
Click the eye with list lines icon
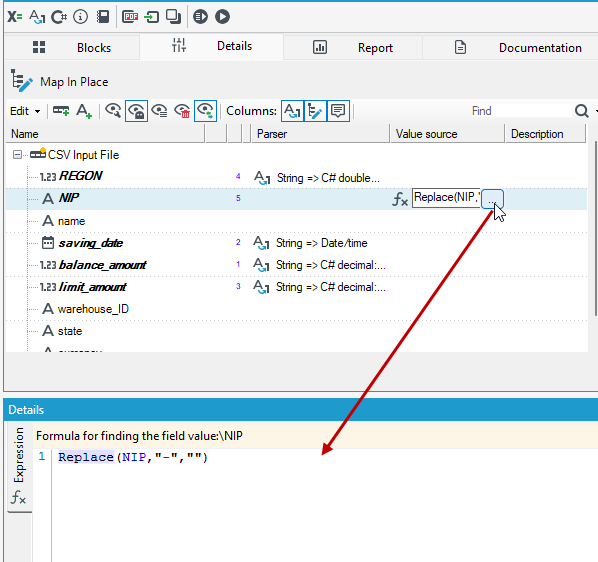159,111
